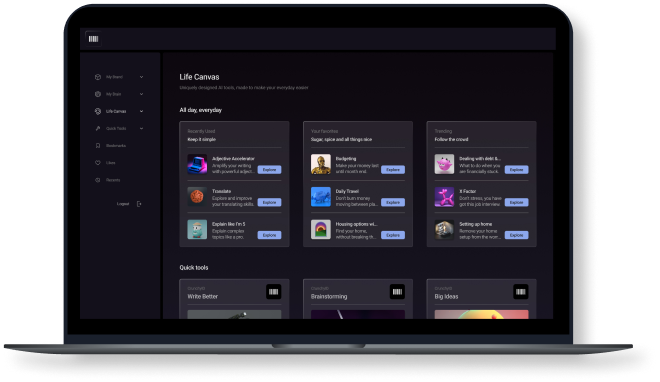Screen dimensions: 660x382
Task: Explore the Explain like I'm 5 tool
Action: (x=269, y=235)
